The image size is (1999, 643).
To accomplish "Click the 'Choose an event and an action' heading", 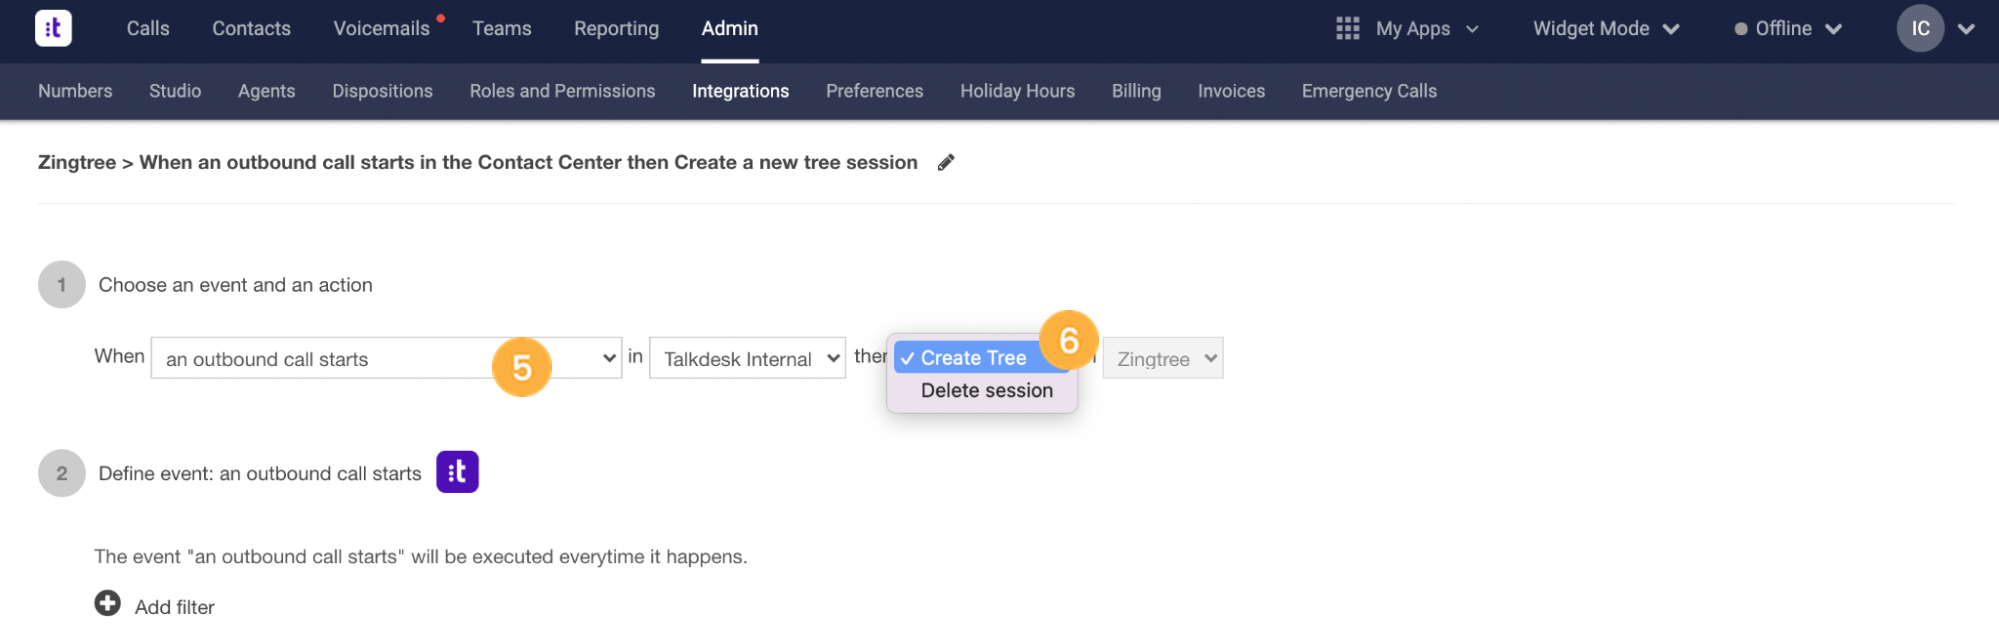I will coord(235,285).
